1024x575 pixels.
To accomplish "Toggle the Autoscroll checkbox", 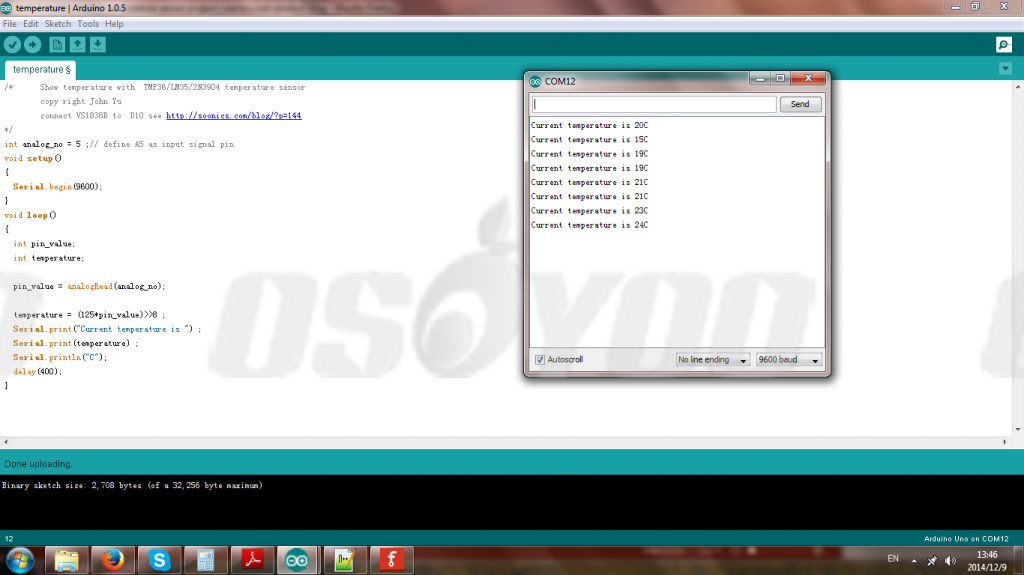I will 540,360.
